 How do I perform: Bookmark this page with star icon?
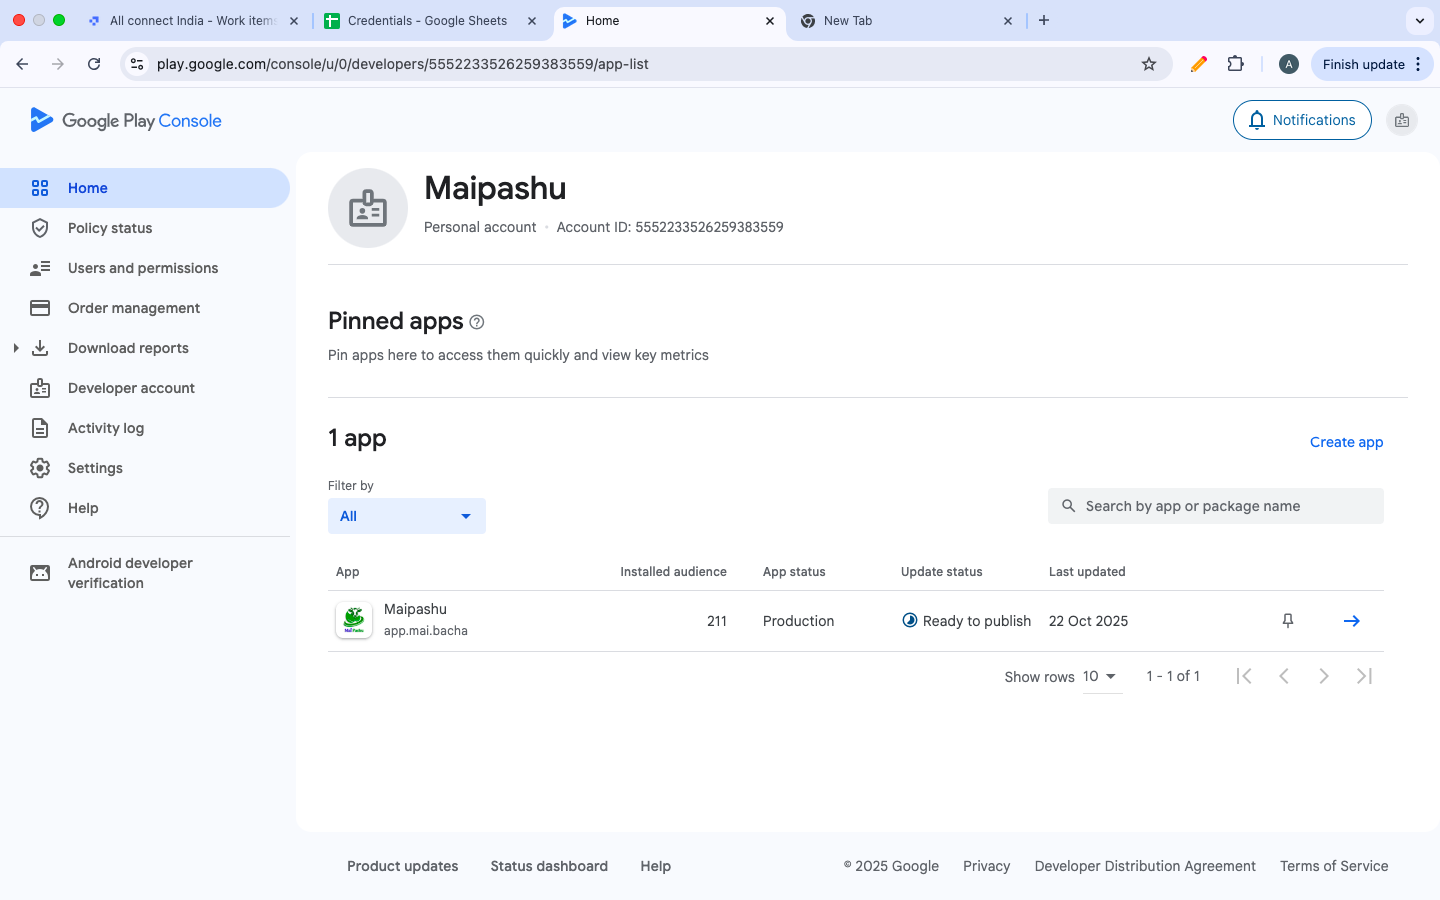[1149, 64]
